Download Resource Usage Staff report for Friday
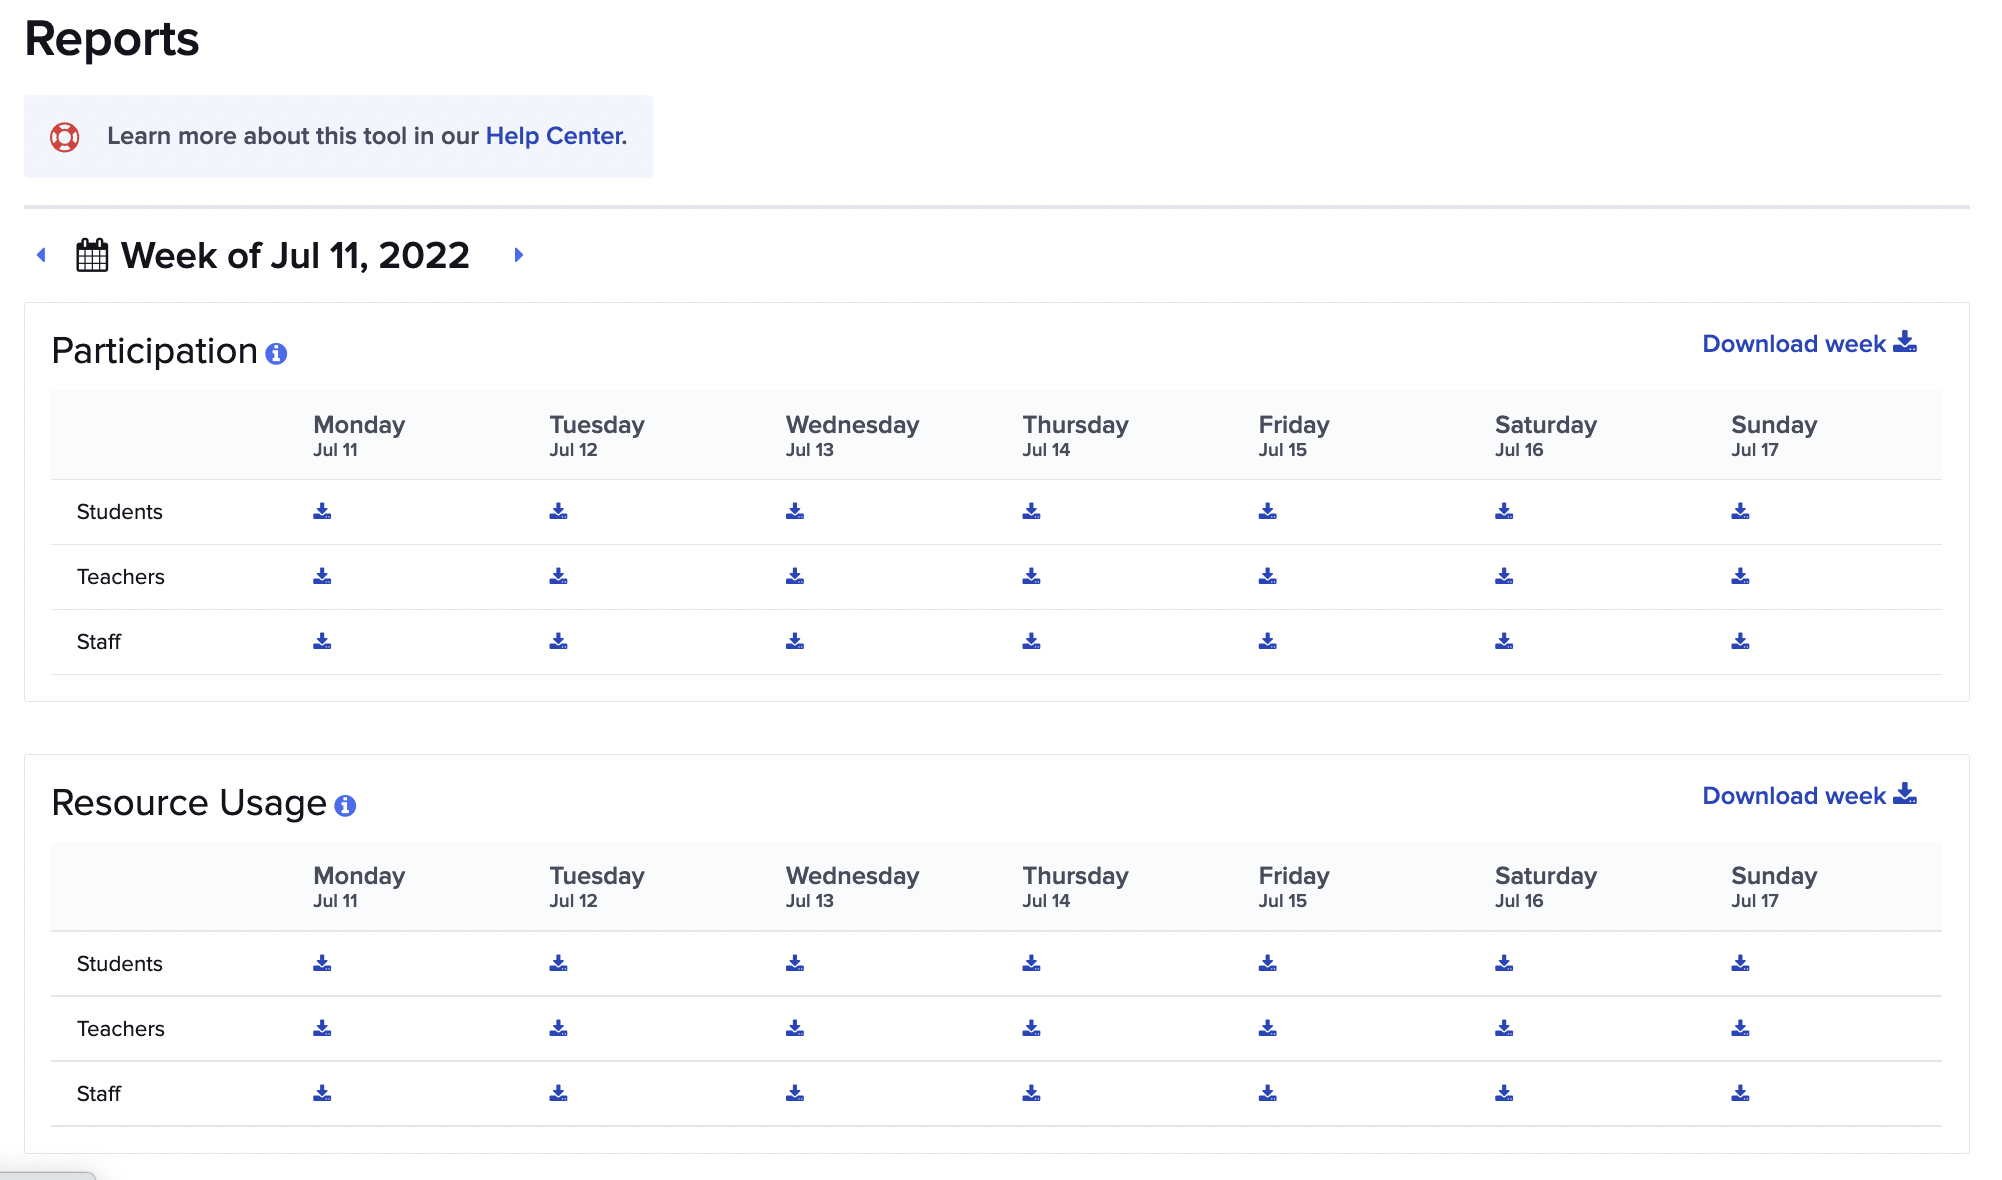The height and width of the screenshot is (1180, 2002). pos(1267,1093)
